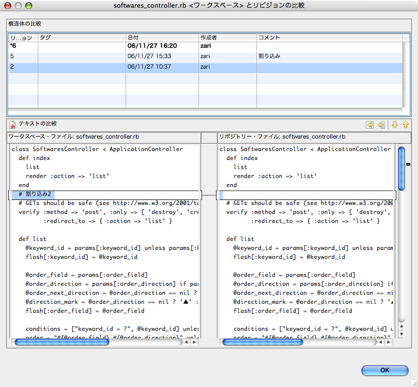Click the リ...ョン revision column header
This screenshot has width=418, height=387.
tap(23, 37)
